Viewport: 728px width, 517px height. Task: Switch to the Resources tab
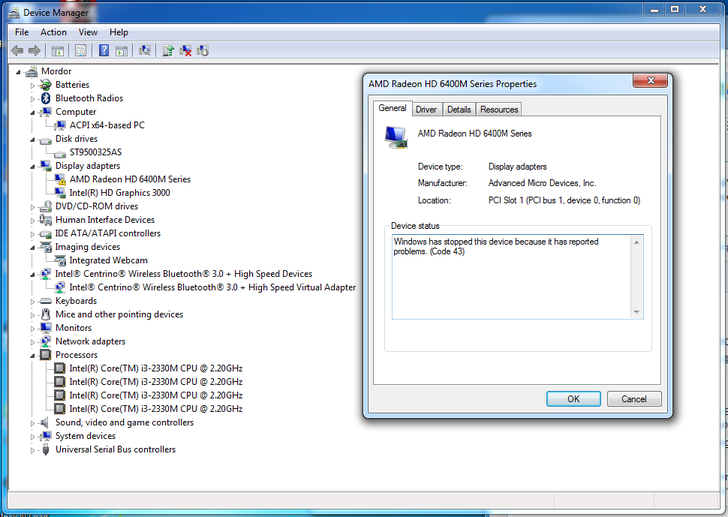click(499, 110)
